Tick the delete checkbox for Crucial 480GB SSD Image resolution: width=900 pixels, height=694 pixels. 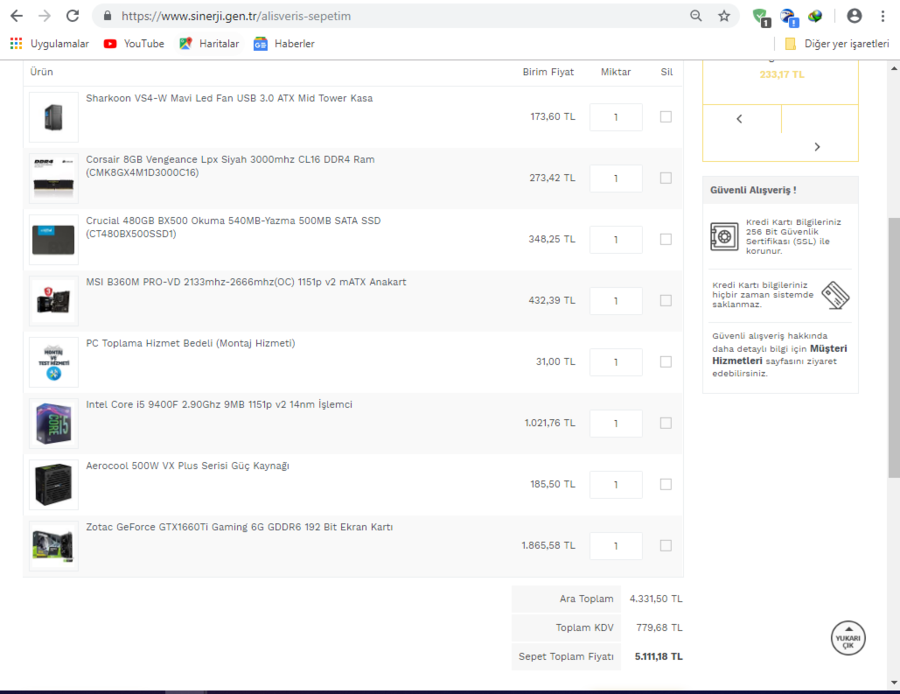tap(666, 239)
